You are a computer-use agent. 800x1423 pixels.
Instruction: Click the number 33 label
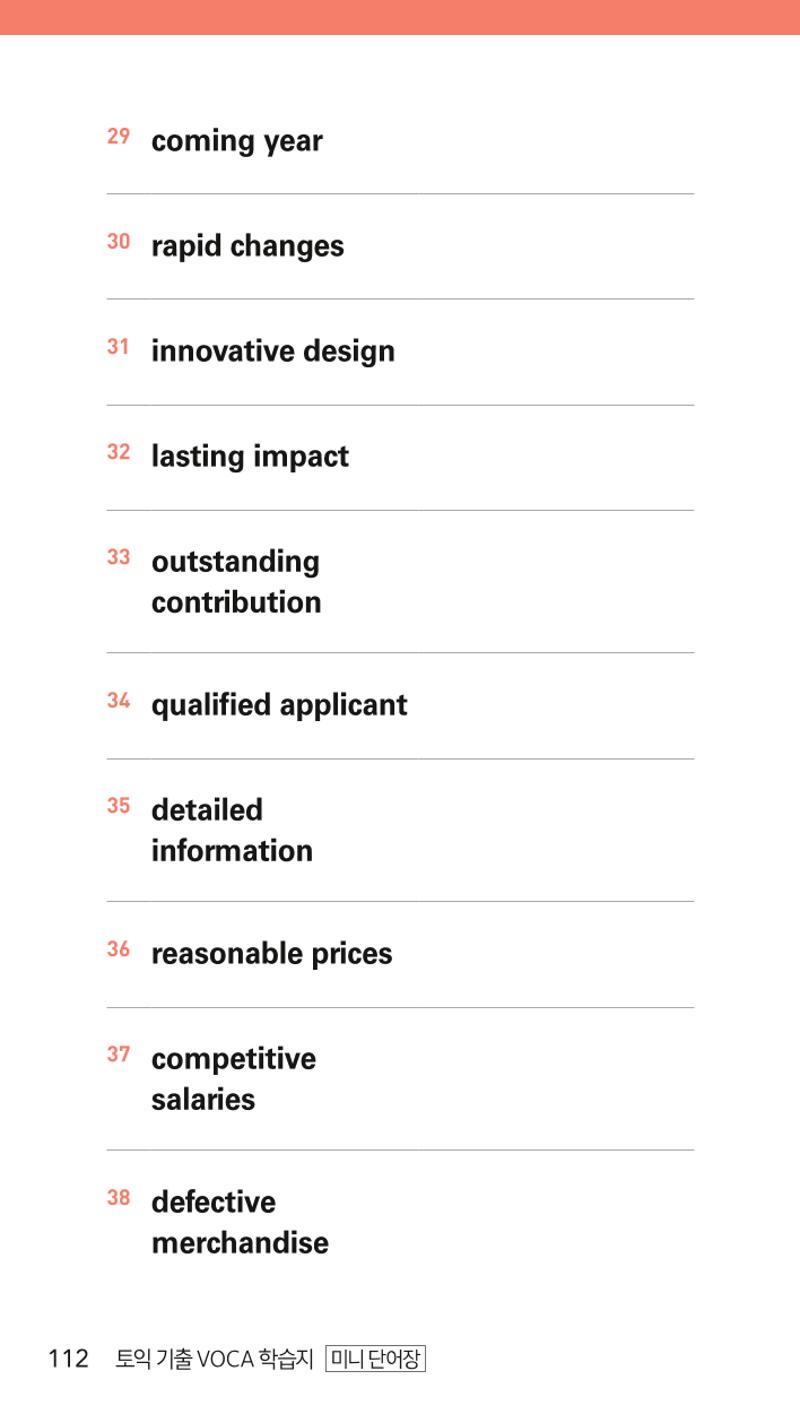(119, 557)
